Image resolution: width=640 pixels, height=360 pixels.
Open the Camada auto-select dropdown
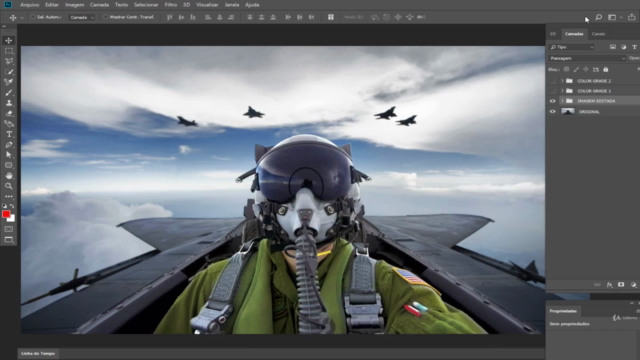pos(82,17)
